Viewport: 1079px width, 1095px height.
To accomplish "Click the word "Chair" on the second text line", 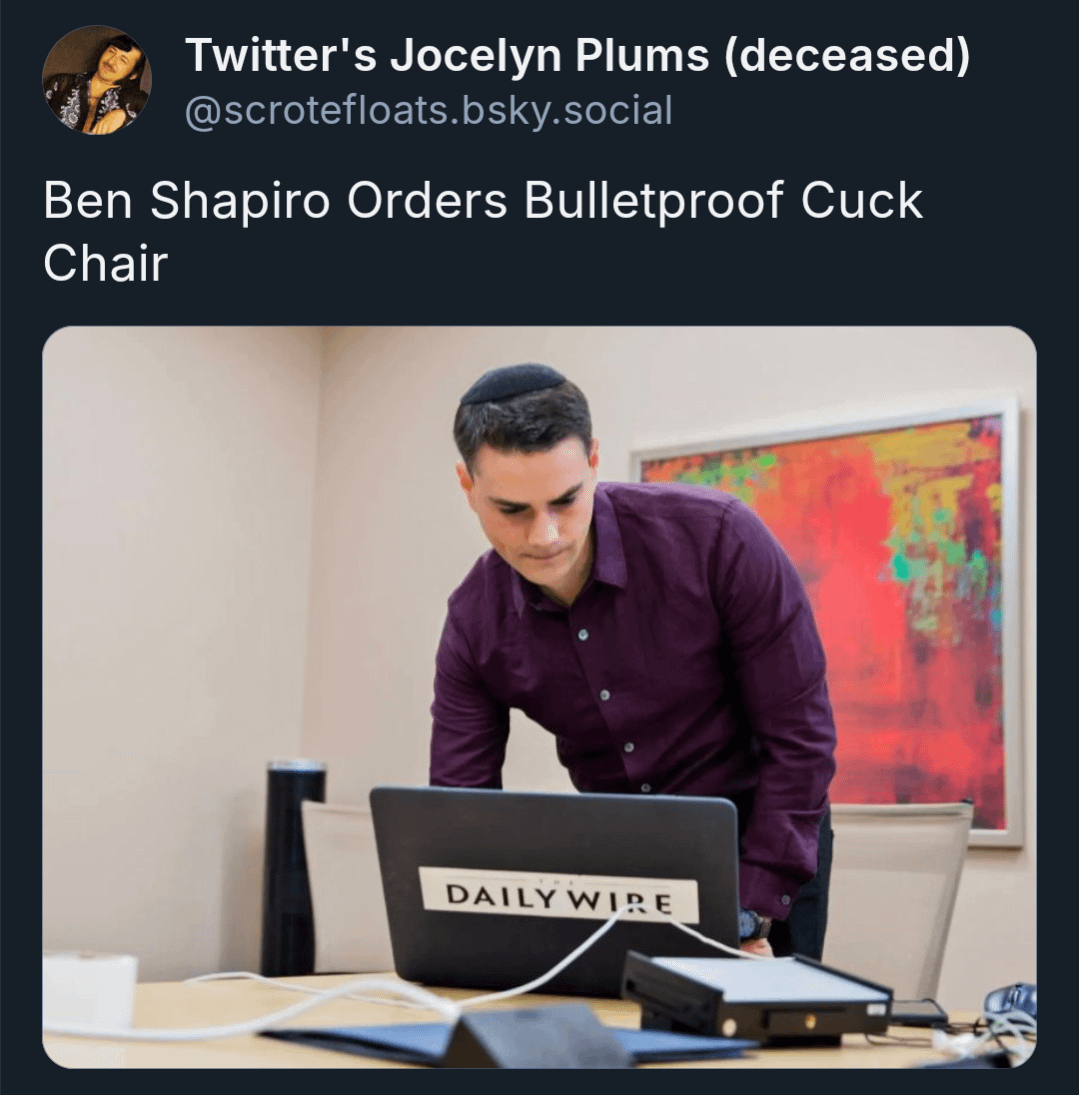I will point(105,263).
